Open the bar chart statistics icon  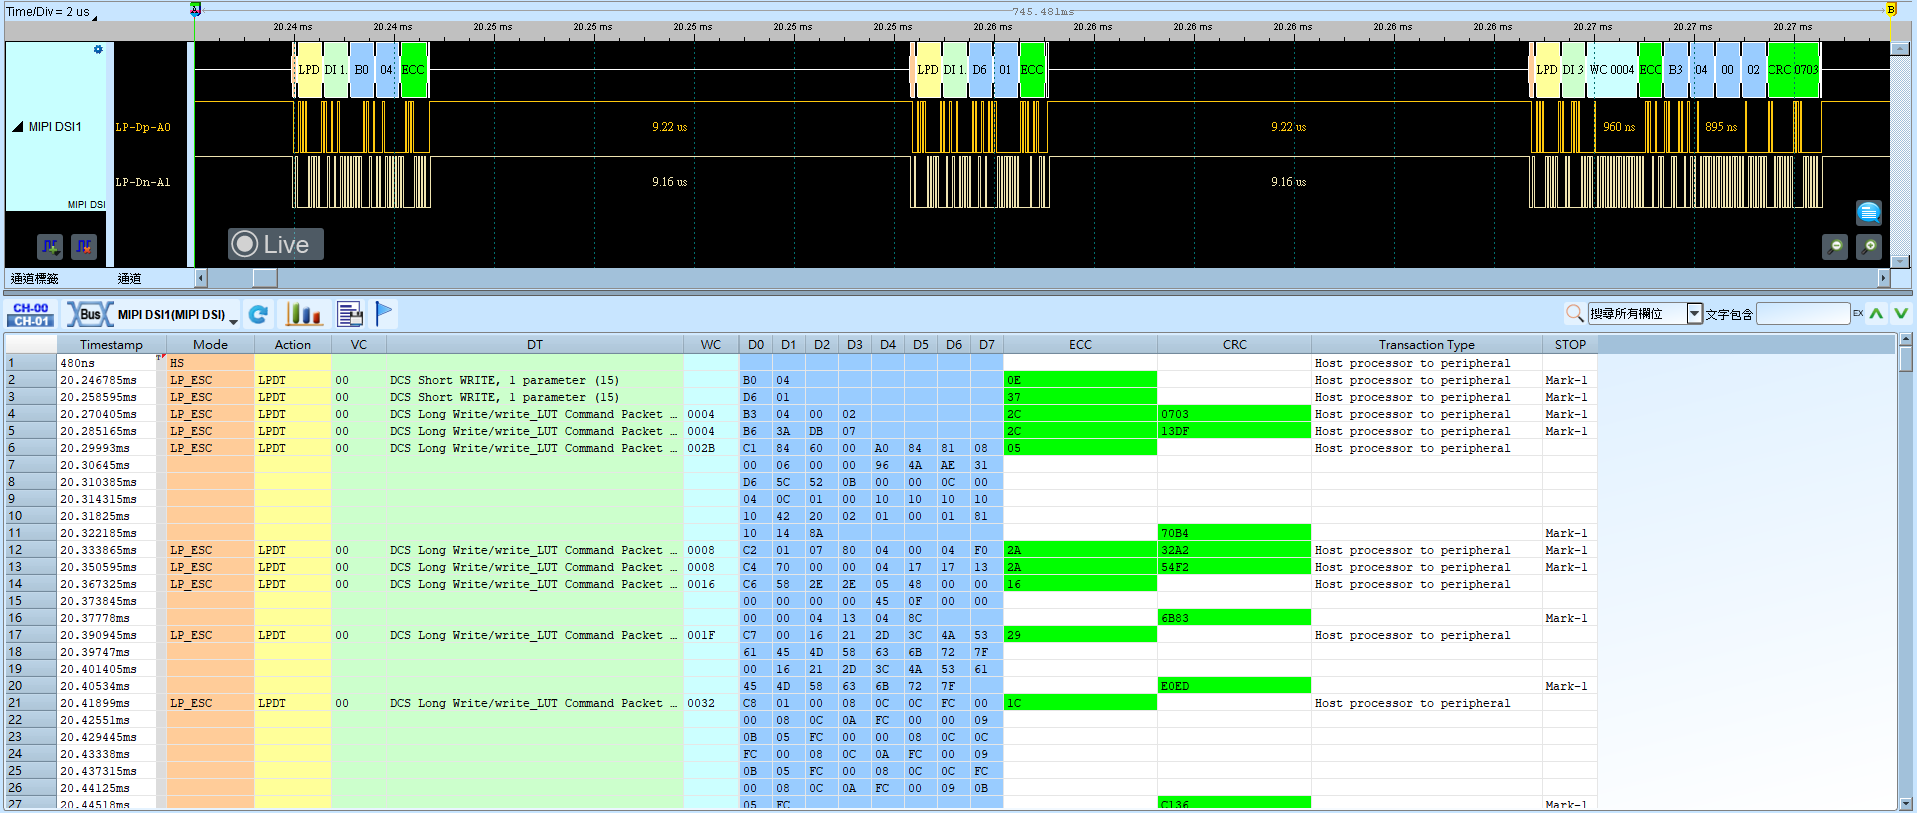(304, 314)
